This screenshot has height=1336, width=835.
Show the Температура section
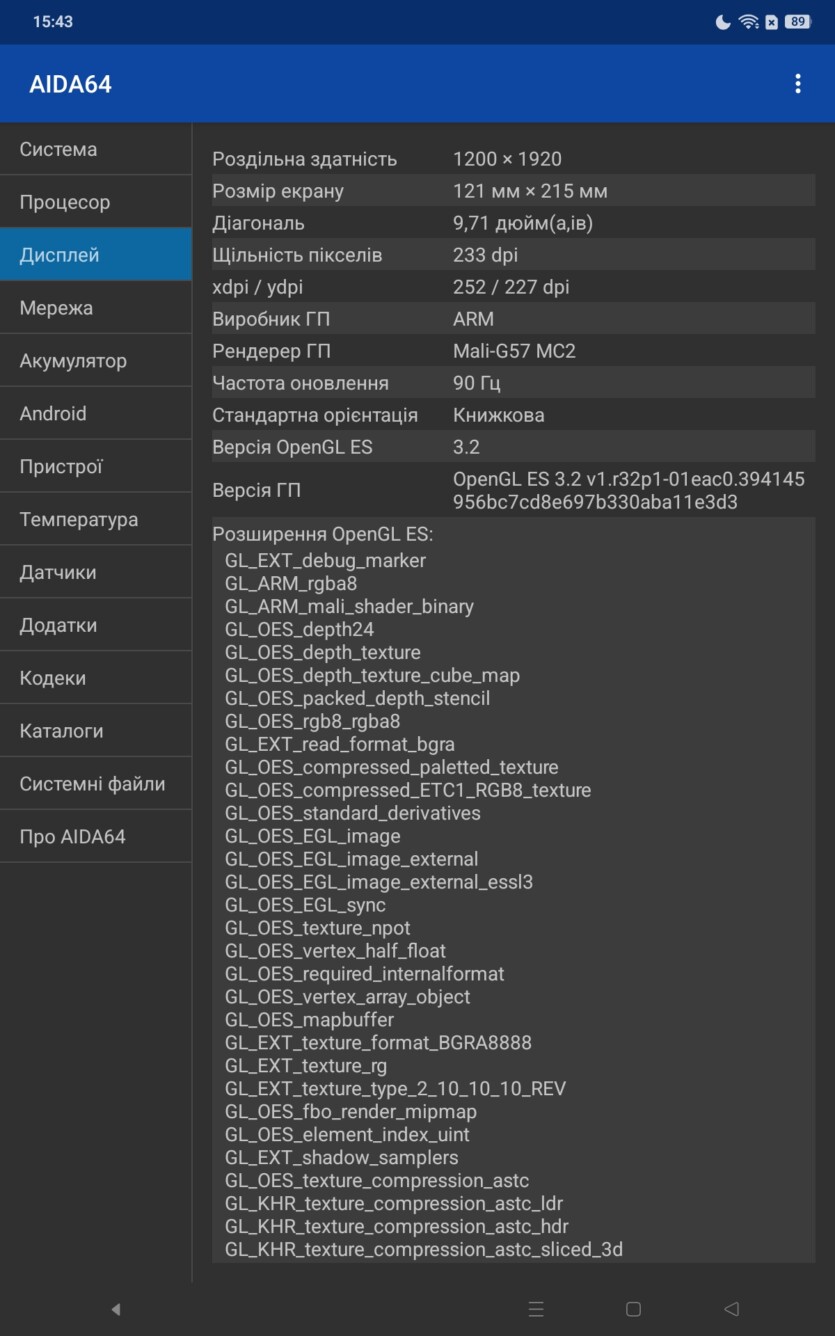coord(96,519)
